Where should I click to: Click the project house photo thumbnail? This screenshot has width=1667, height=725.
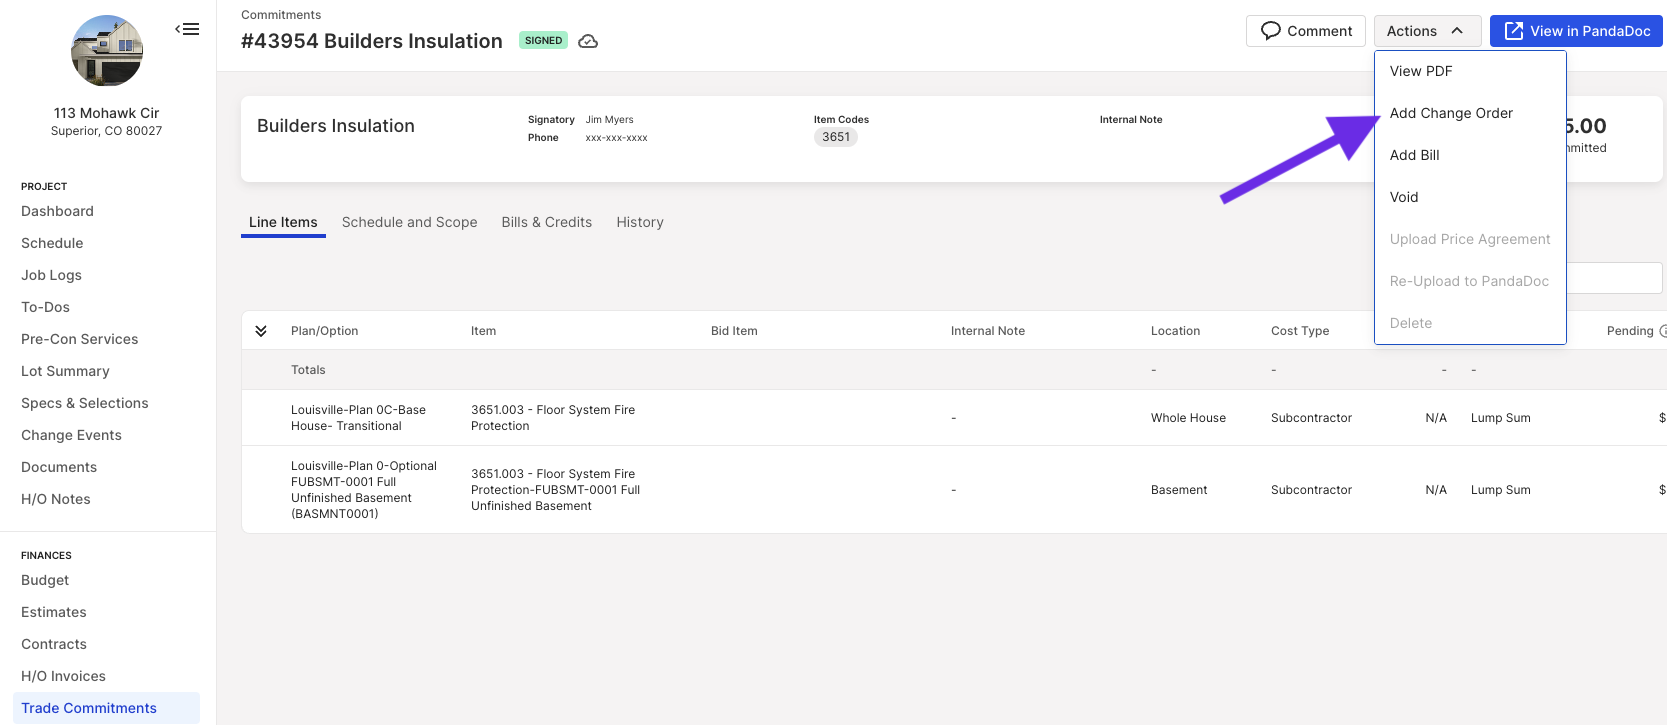pyautogui.click(x=107, y=51)
